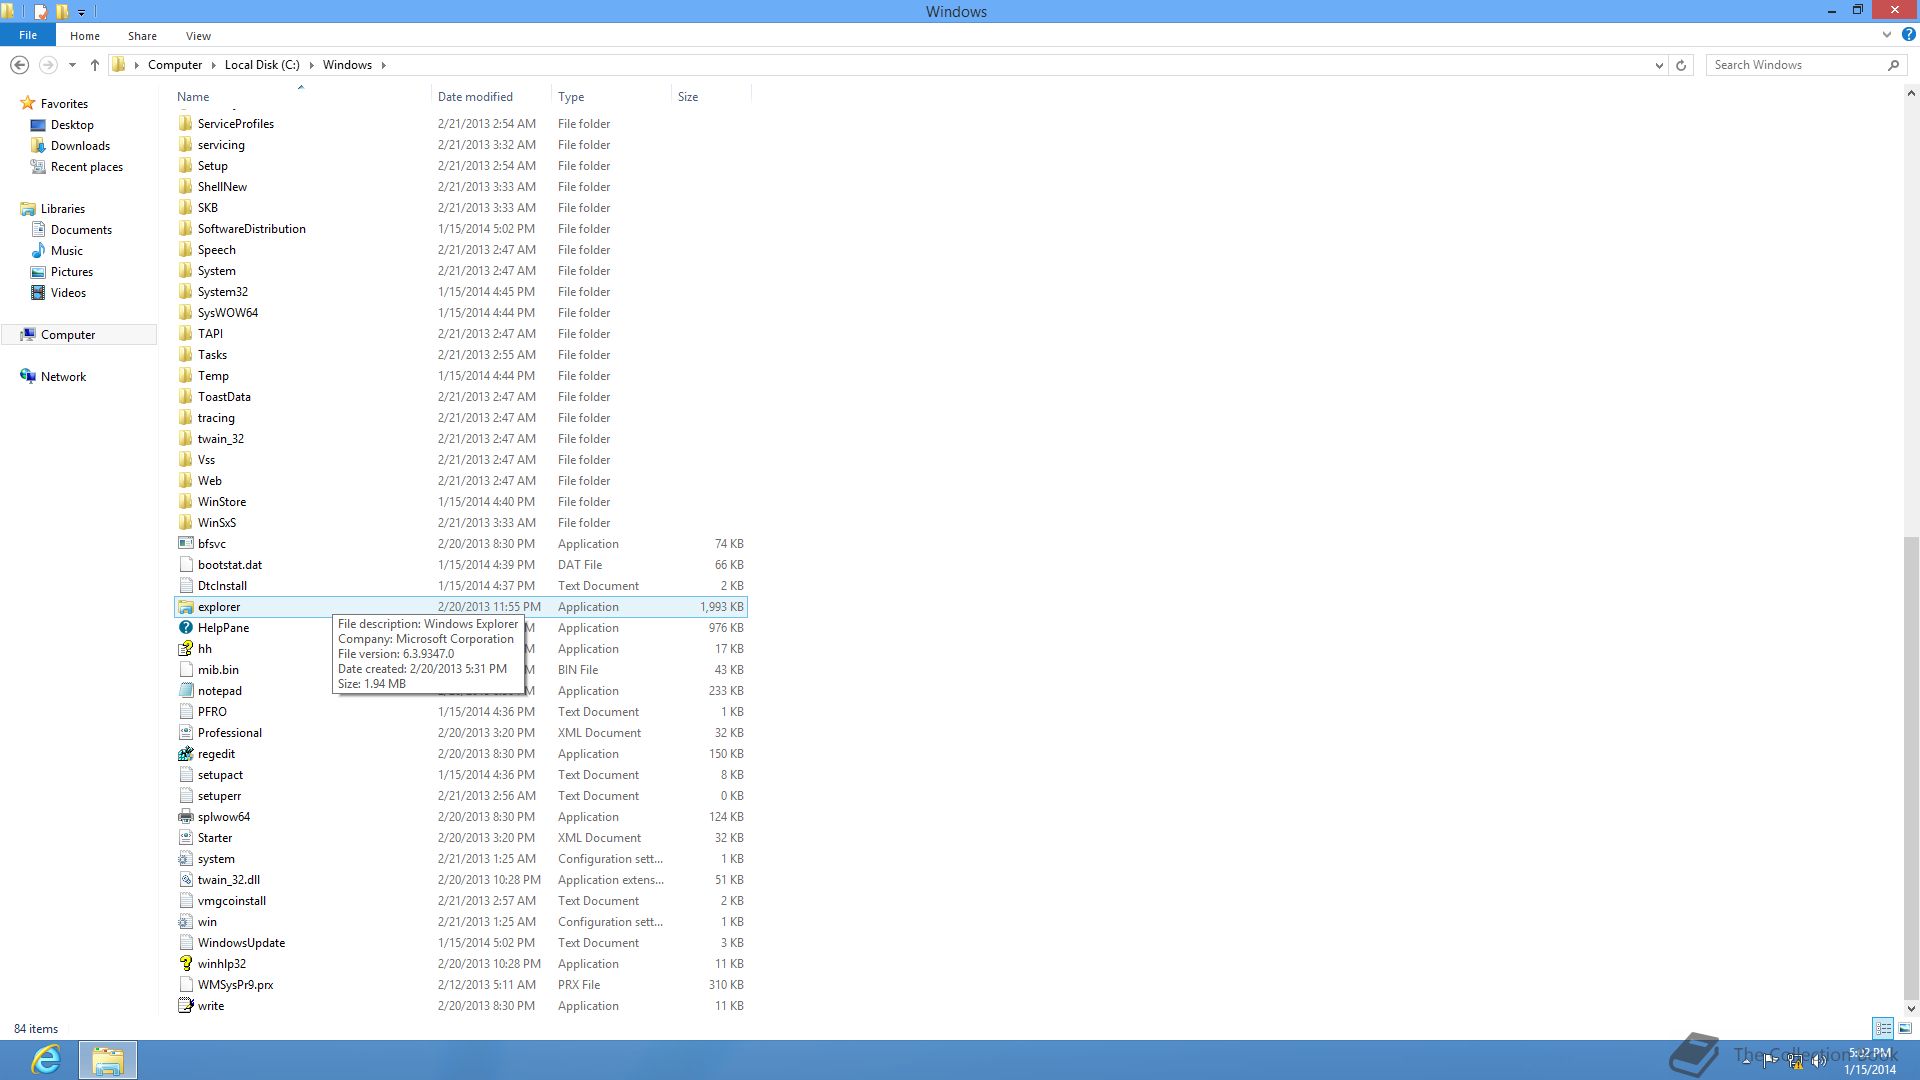Click the volume speaker tray icon
This screenshot has width=1920, height=1080.
point(1819,1061)
